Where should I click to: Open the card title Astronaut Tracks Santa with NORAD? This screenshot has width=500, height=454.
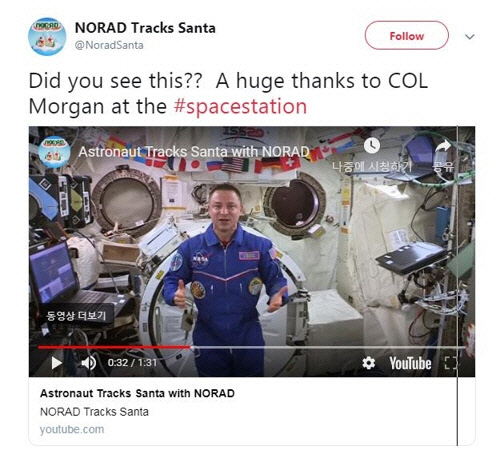pyautogui.click(x=137, y=393)
